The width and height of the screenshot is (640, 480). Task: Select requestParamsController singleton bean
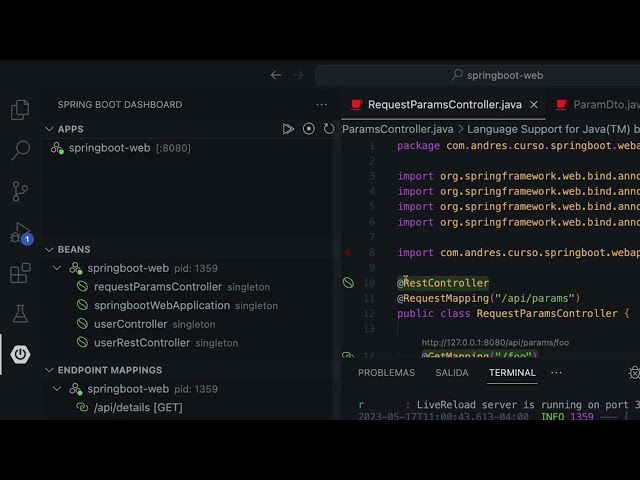pos(188,287)
